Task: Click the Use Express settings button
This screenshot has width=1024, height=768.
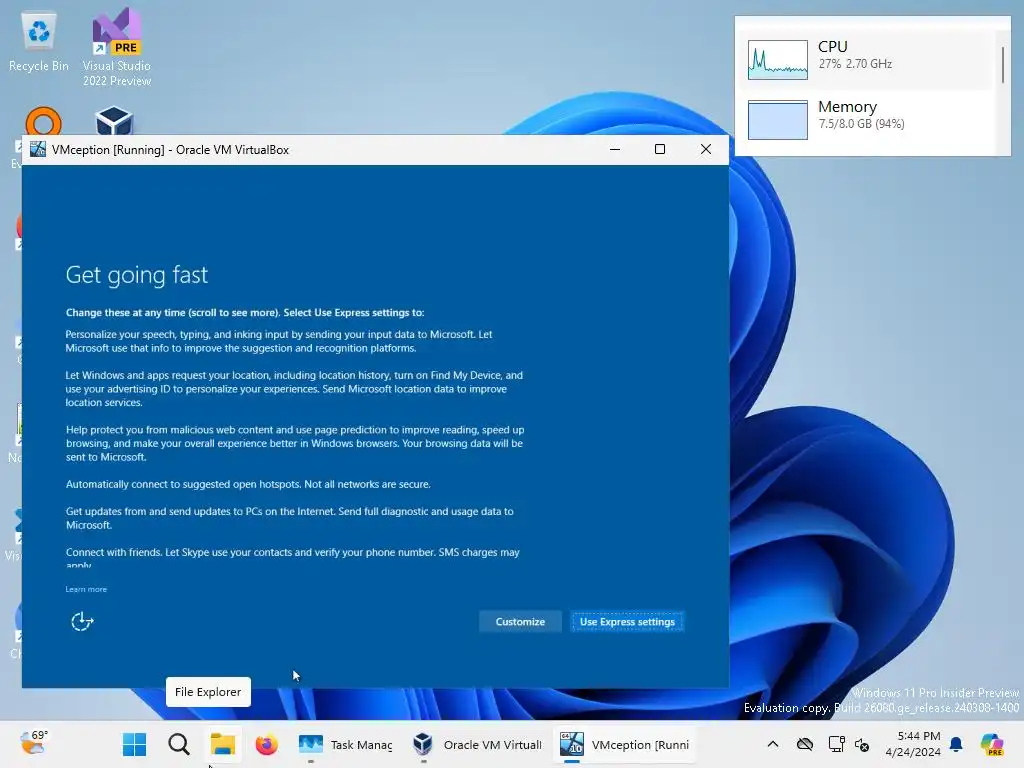Action: pyautogui.click(x=627, y=622)
